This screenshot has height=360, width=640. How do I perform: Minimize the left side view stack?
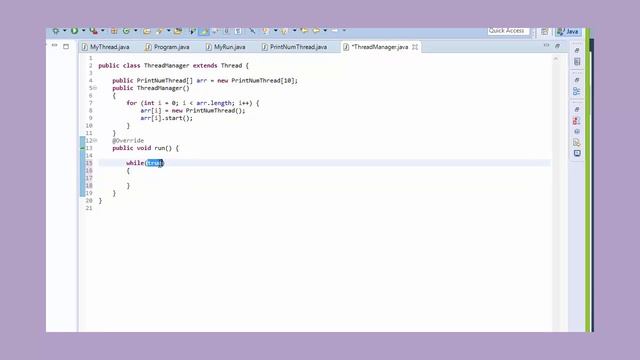[x=54, y=46]
